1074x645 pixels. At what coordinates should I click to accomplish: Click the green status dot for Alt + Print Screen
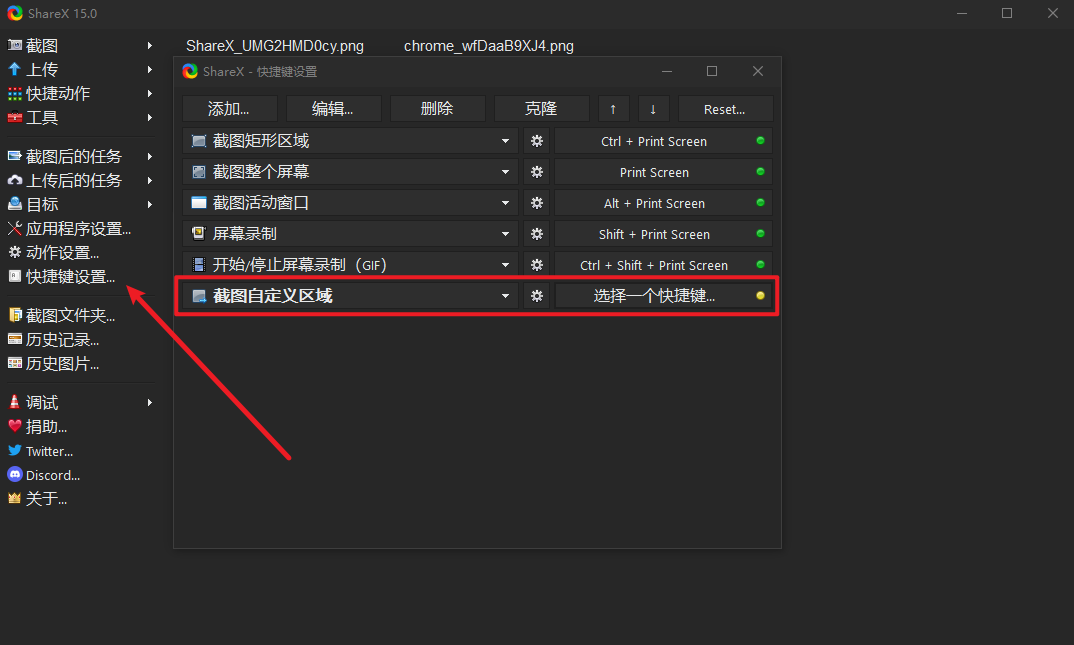(x=760, y=203)
